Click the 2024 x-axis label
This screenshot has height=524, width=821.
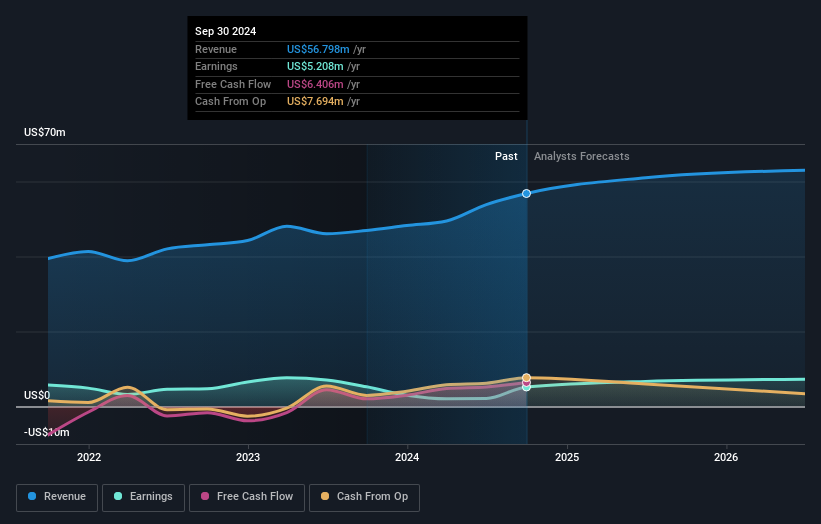tap(407, 458)
